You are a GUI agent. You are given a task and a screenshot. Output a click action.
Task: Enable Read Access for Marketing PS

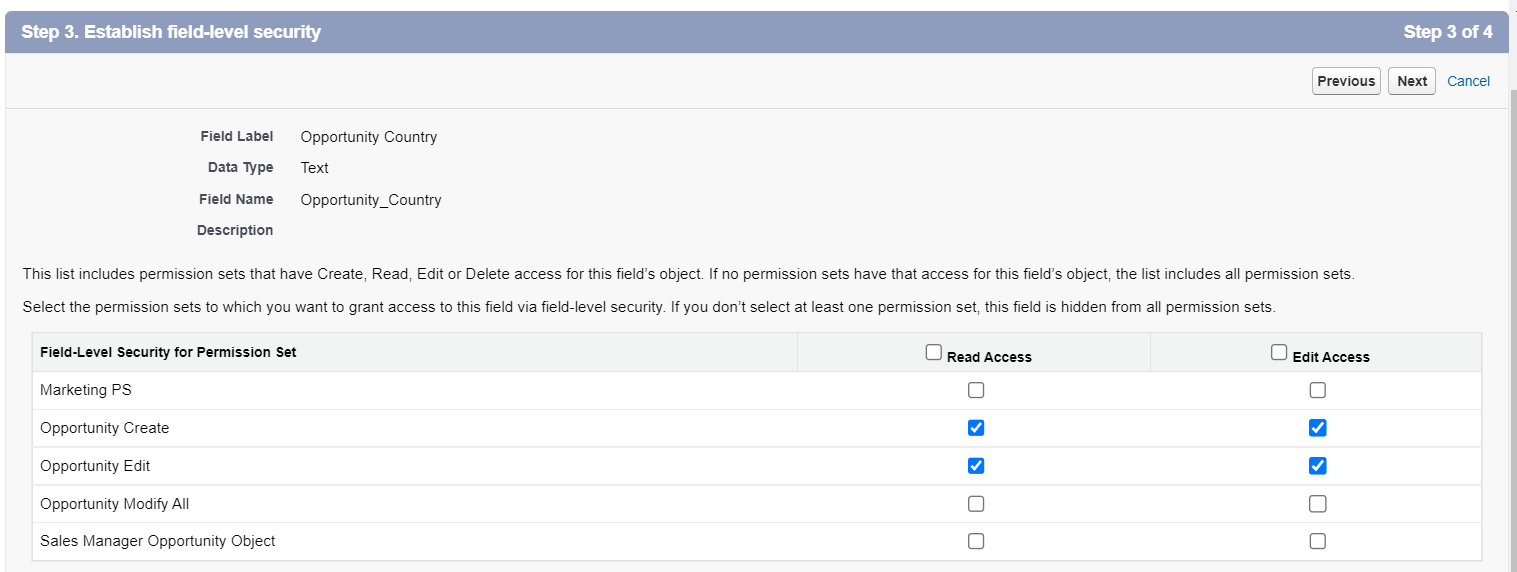click(x=976, y=390)
